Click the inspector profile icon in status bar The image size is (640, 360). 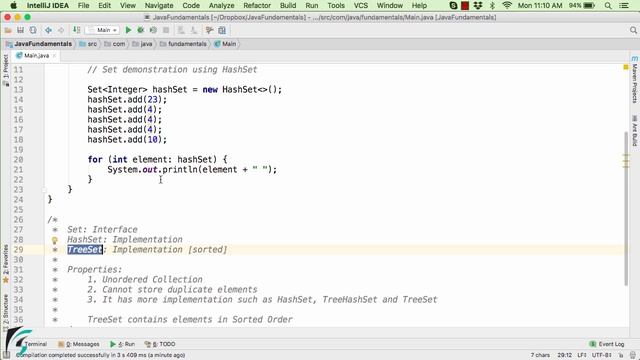(632, 355)
